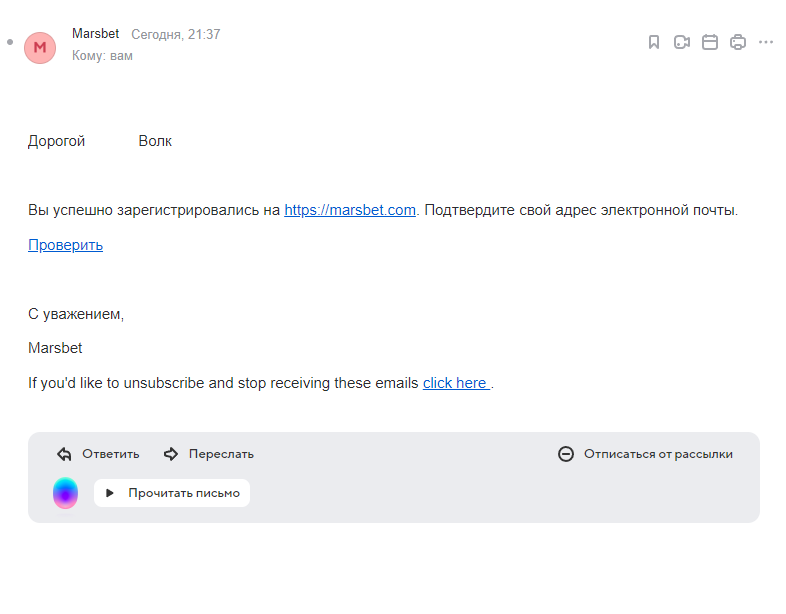Click the colorful voice assistant orb

click(x=66, y=493)
